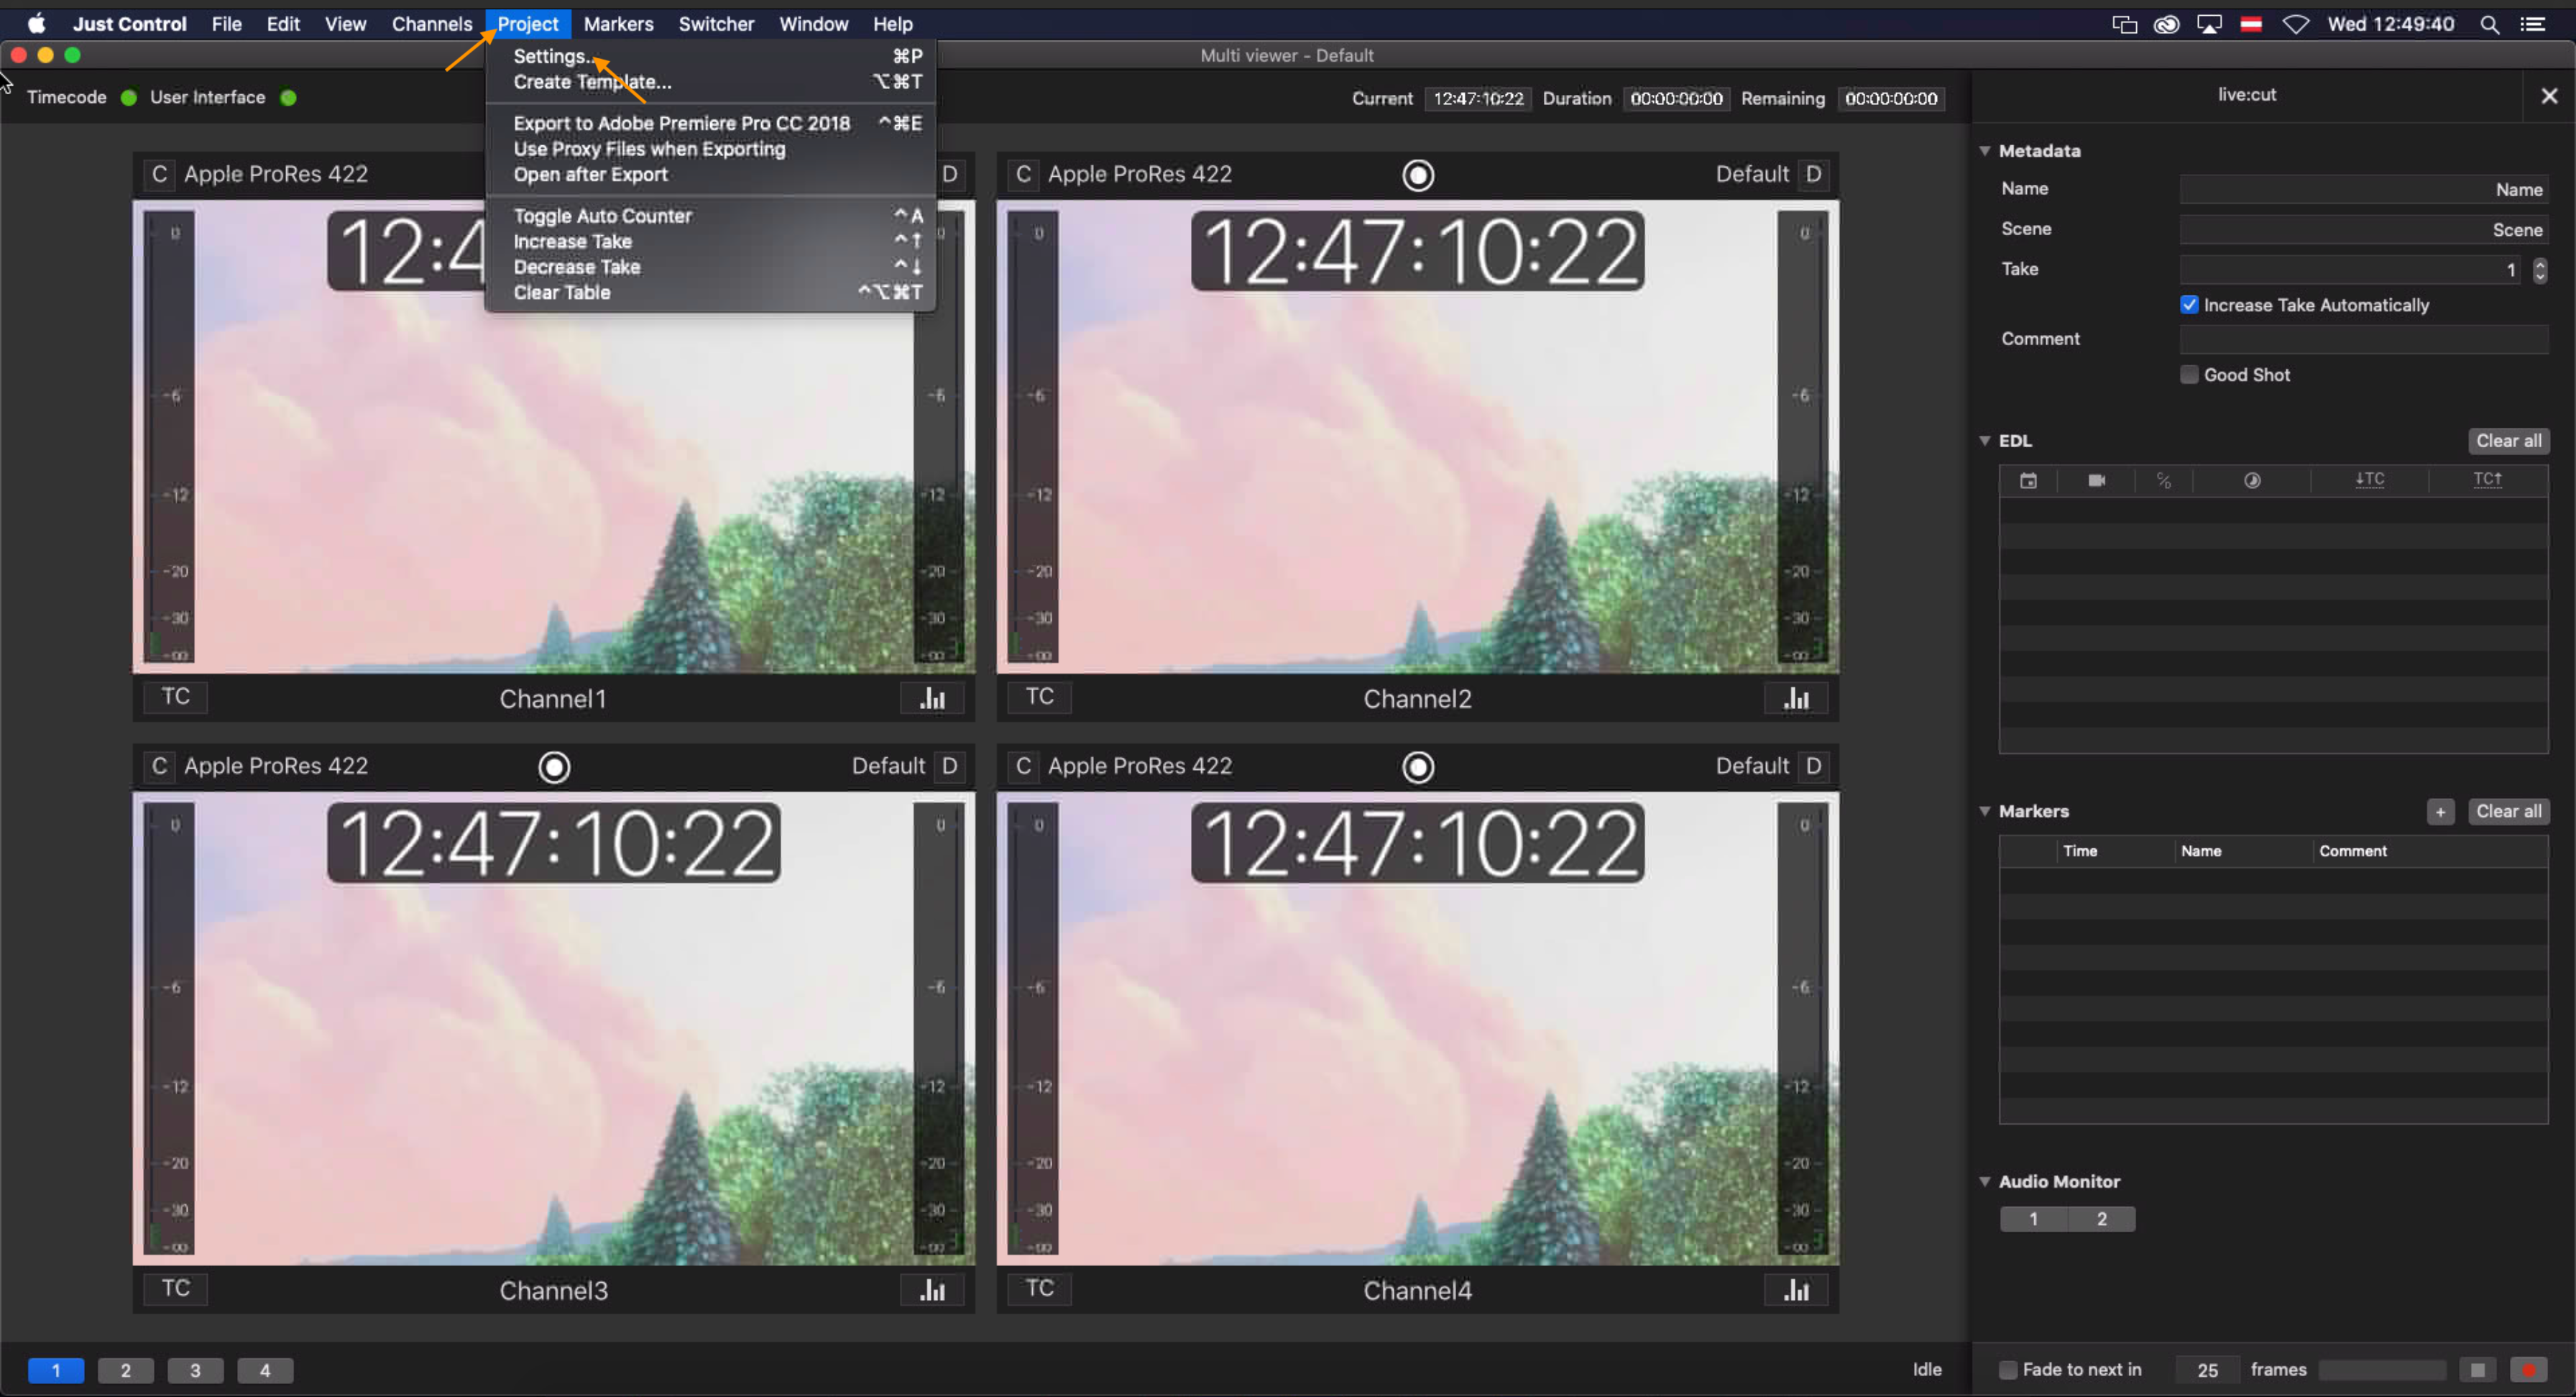Viewport: 2576px width, 1397px height.
Task: Enable Fade to next in checkbox
Action: [x=2007, y=1370]
